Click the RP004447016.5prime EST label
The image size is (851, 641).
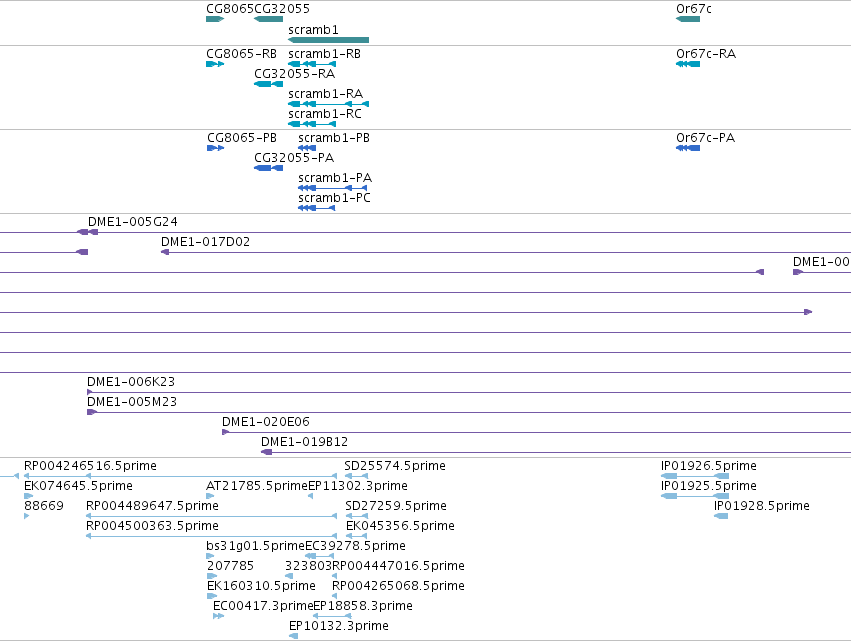pos(399,567)
